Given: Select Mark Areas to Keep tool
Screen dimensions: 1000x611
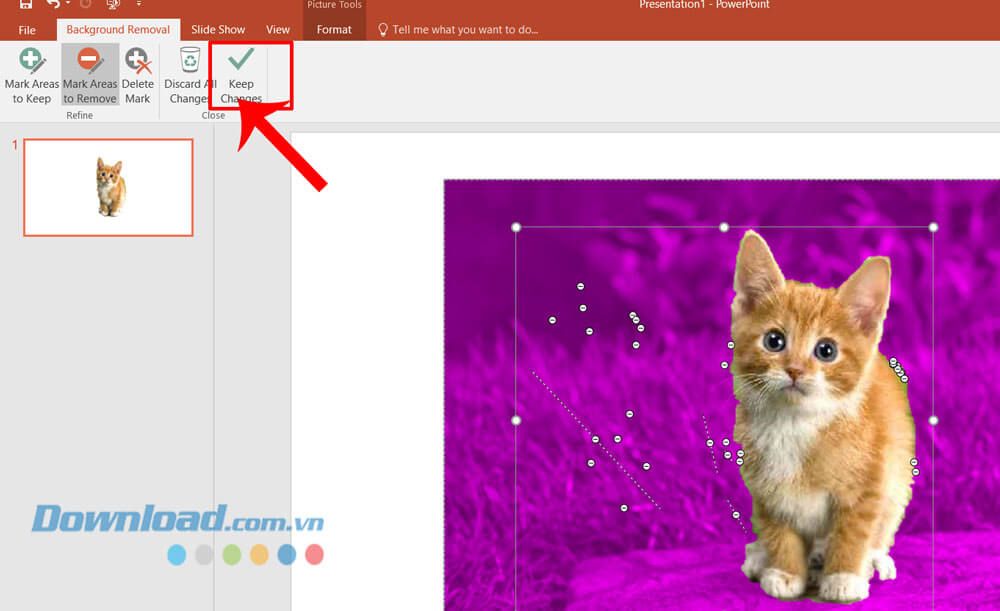Looking at the screenshot, I should pyautogui.click(x=31, y=75).
